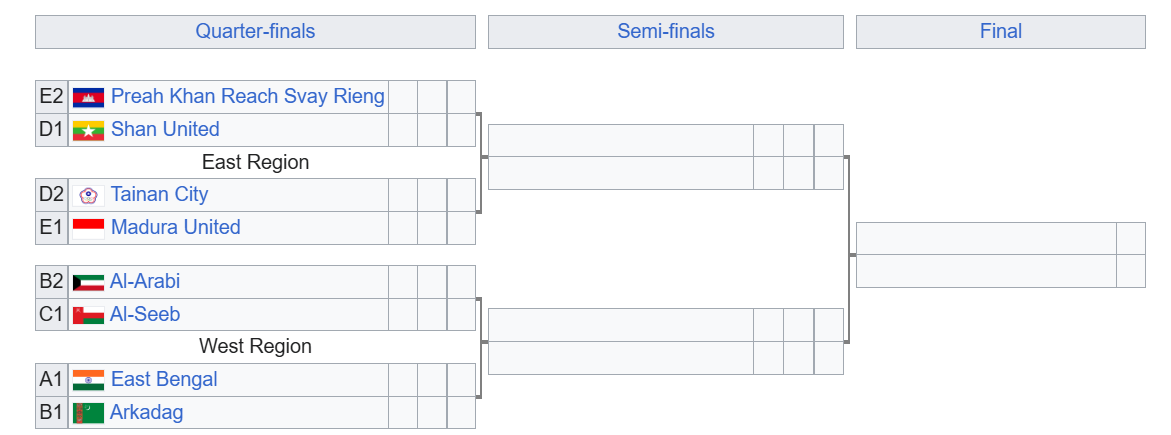Open the Final header link
Screen dimensions: 1171x435
click(x=1001, y=31)
